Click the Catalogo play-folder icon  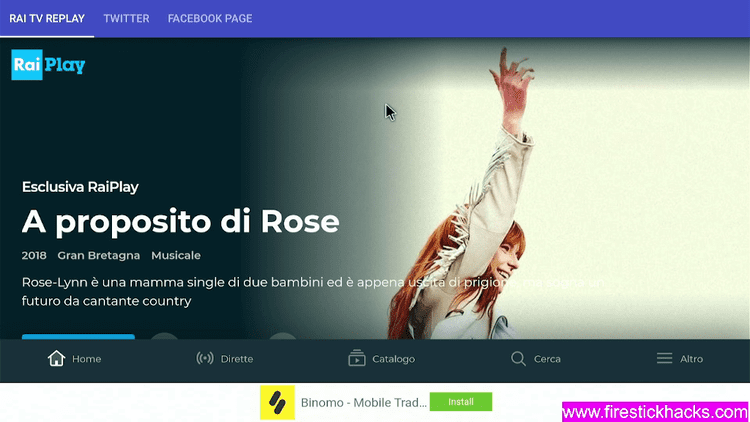[x=356, y=358]
